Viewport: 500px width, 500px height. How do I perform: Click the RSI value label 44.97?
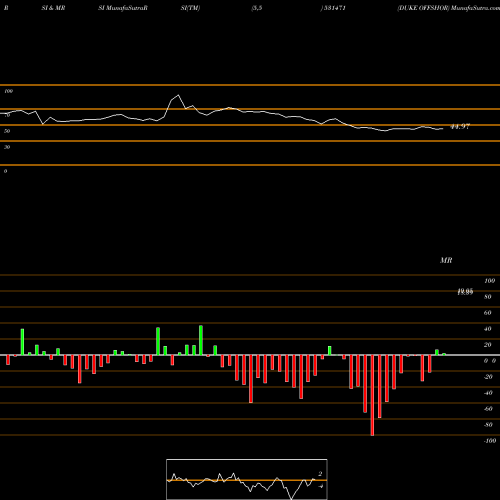pyautogui.click(x=460, y=127)
